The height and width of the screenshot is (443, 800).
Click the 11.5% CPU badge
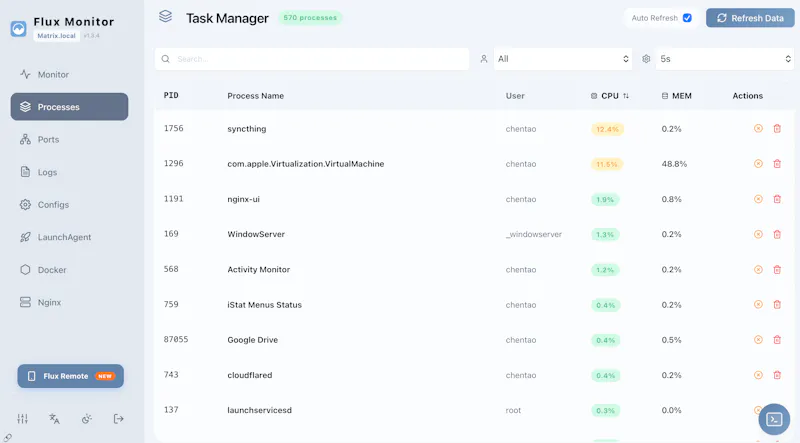607,164
